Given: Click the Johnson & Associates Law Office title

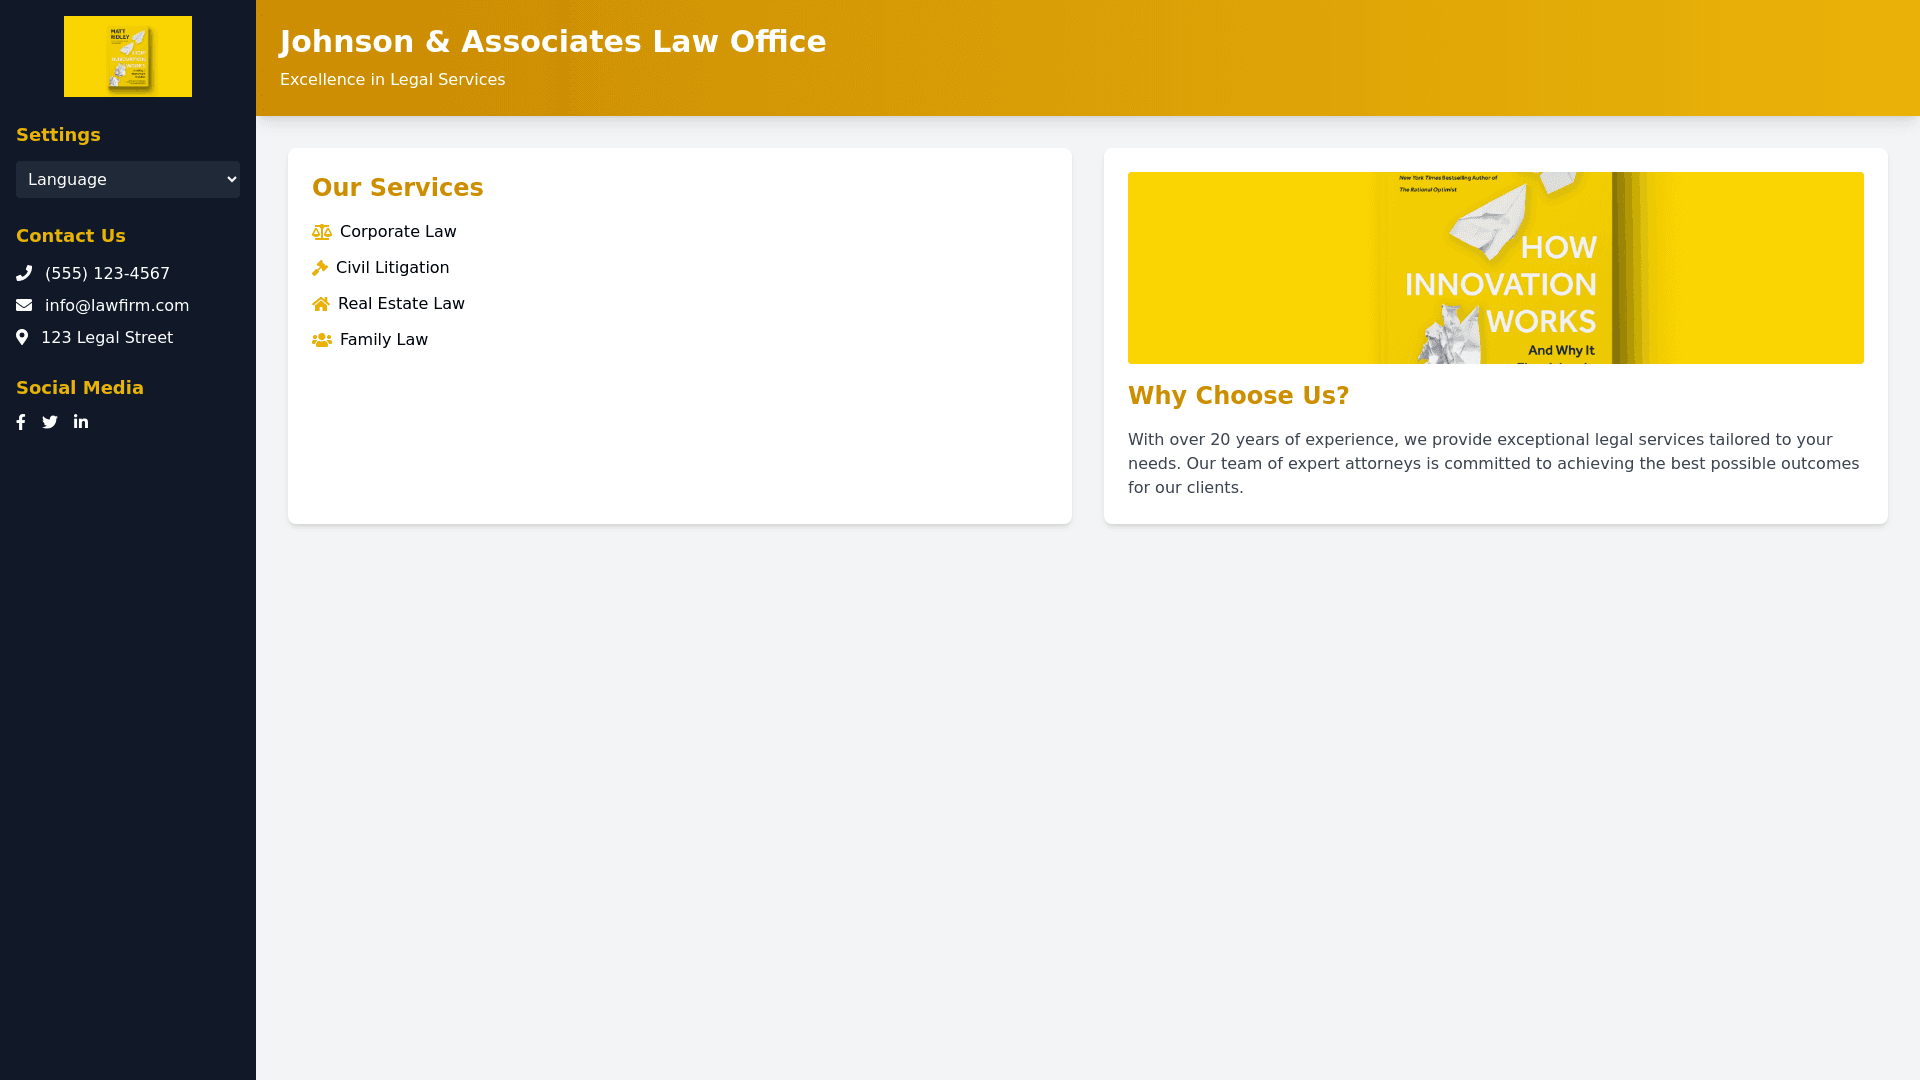Looking at the screenshot, I should coord(553,41).
